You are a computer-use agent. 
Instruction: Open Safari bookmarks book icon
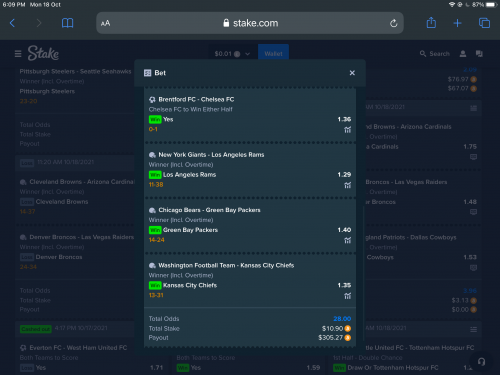(x=67, y=23)
